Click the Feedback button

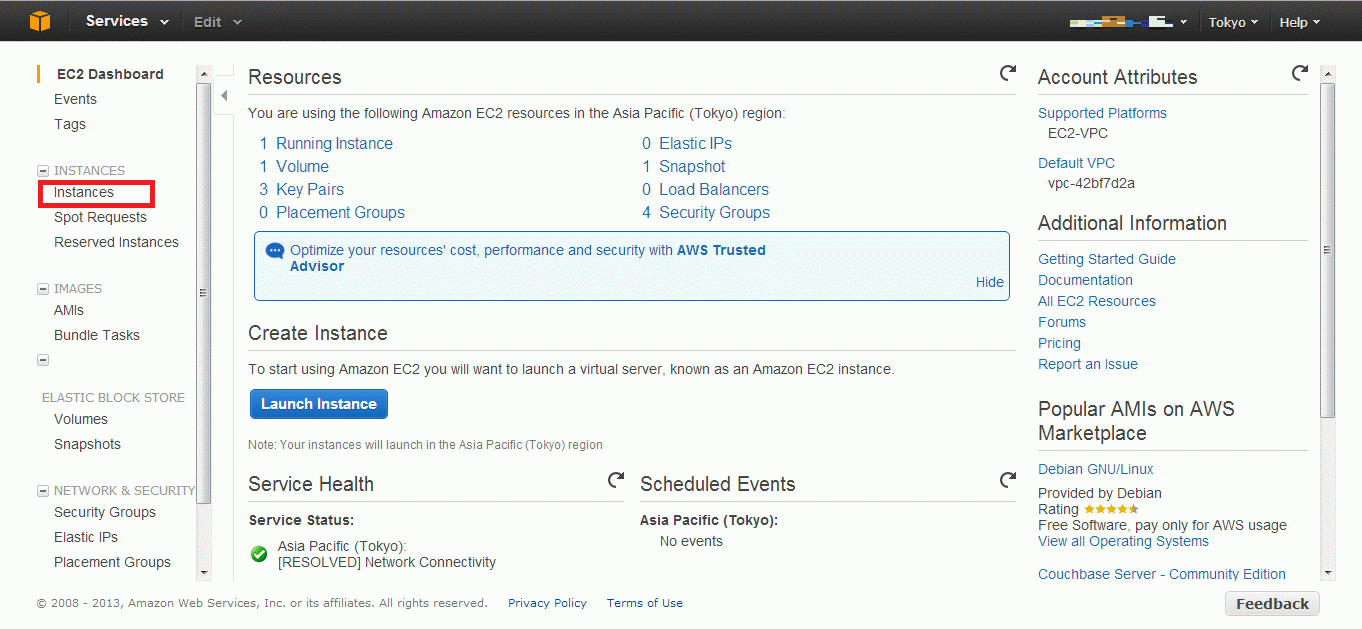point(1272,604)
